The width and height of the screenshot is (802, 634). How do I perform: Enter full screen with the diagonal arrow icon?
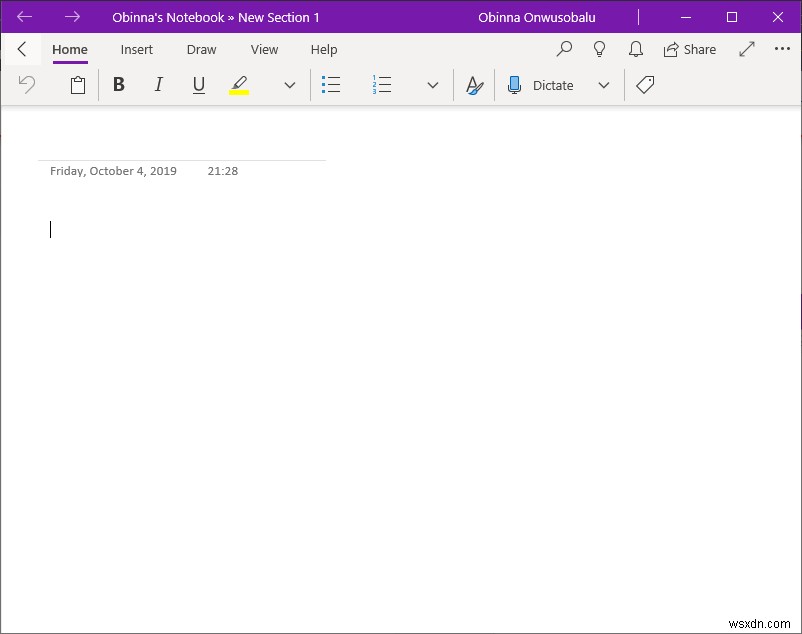tap(746, 49)
